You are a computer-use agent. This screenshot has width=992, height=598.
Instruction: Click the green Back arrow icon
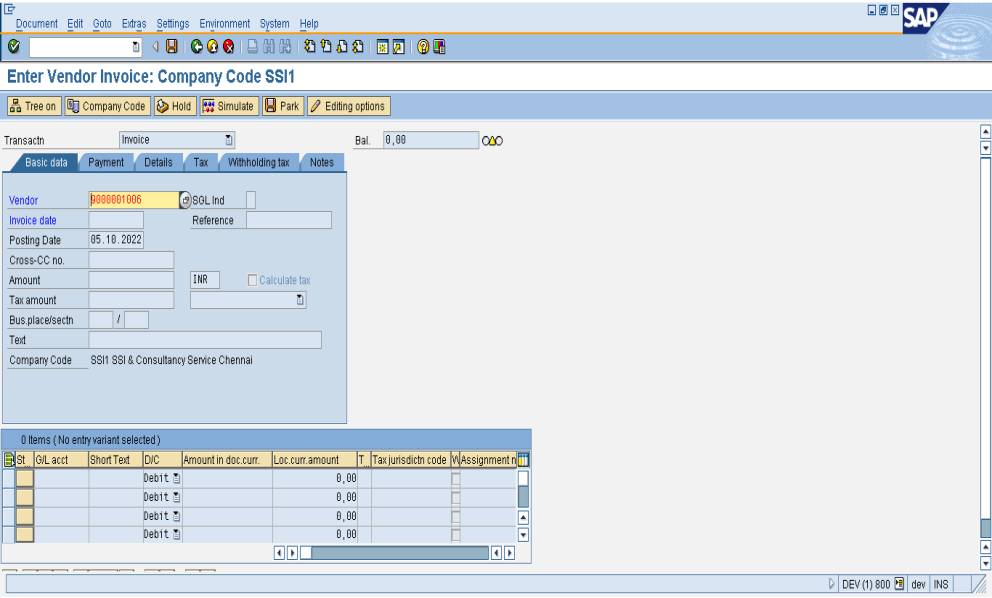point(197,47)
